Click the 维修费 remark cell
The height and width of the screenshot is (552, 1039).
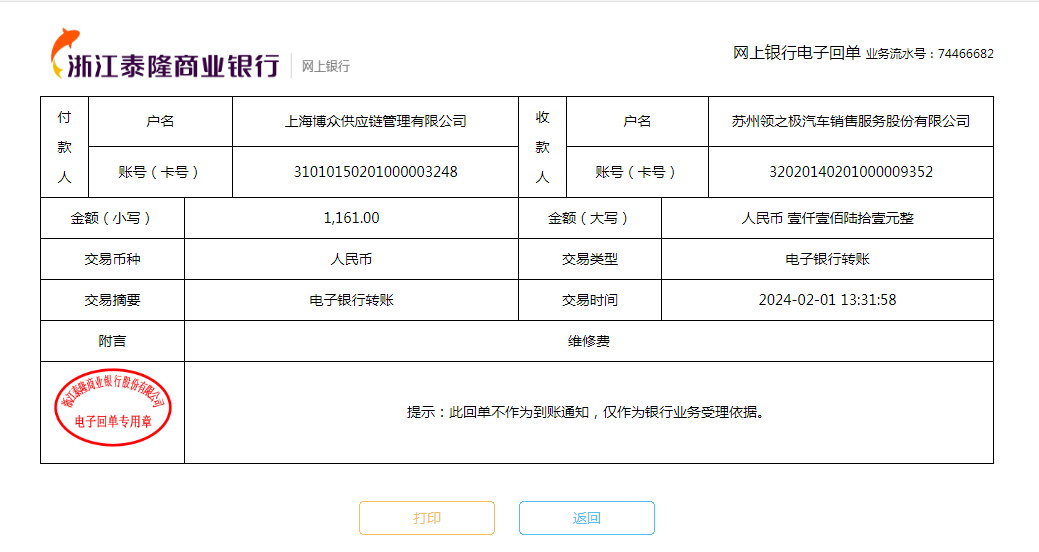point(588,341)
